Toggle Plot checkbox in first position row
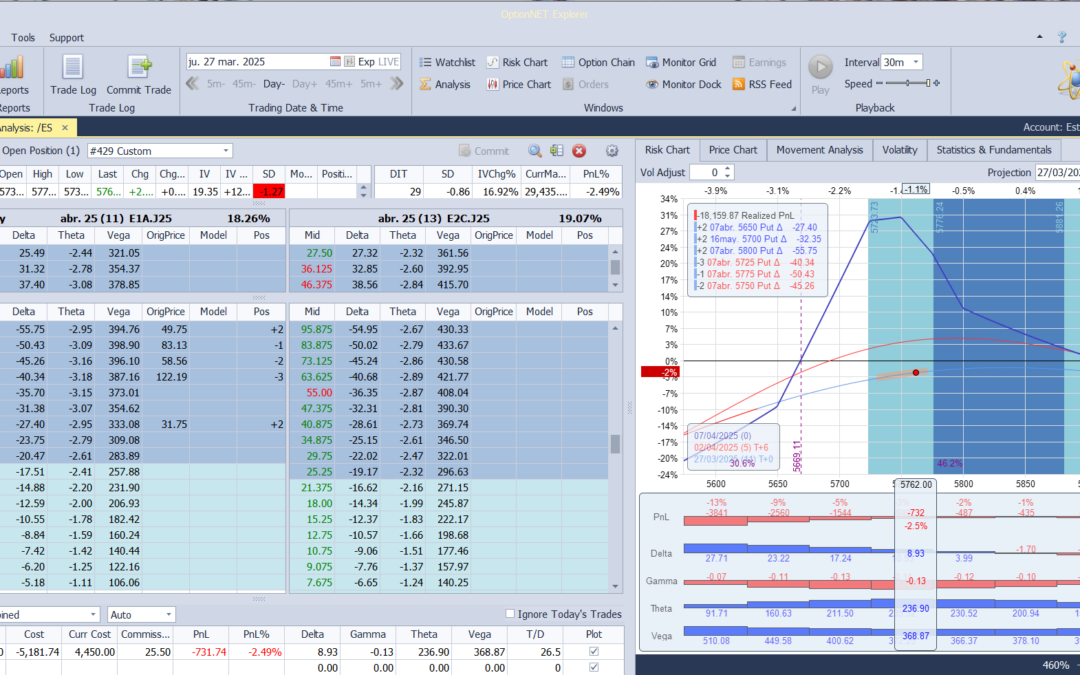Viewport: 1080px width, 675px height. click(595, 652)
